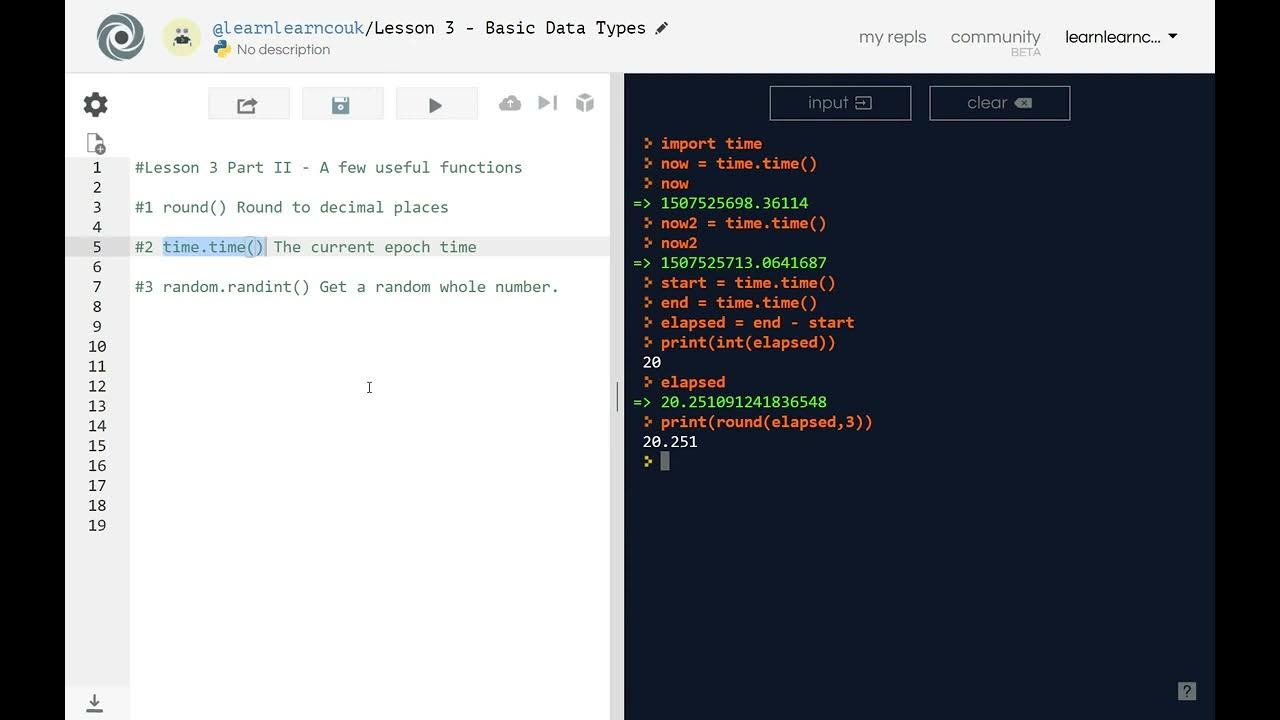Image resolution: width=1280 pixels, height=720 pixels.
Task: Clear the console output
Action: pos(999,103)
